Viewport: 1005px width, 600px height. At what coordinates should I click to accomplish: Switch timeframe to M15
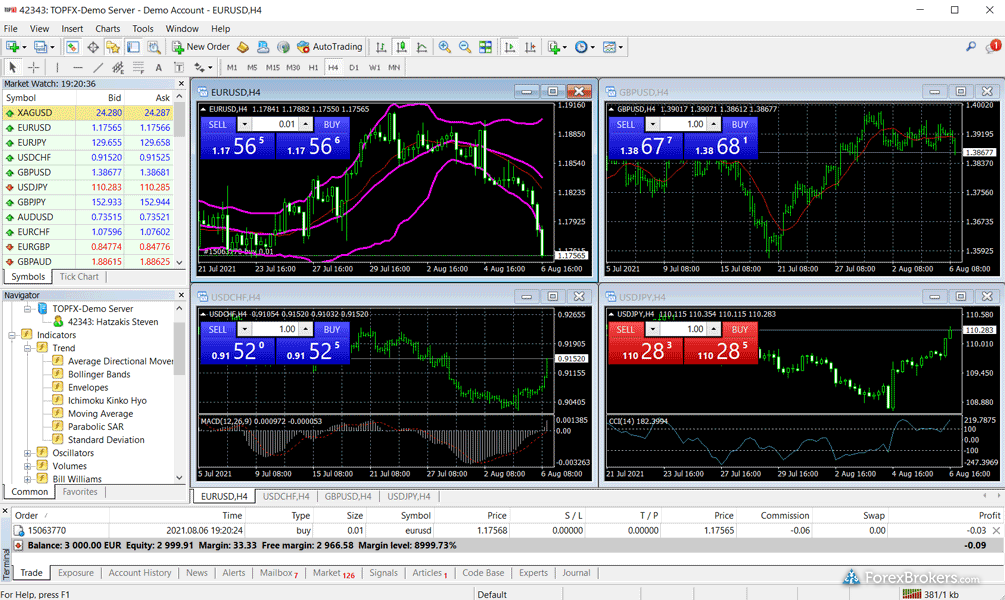coord(272,67)
